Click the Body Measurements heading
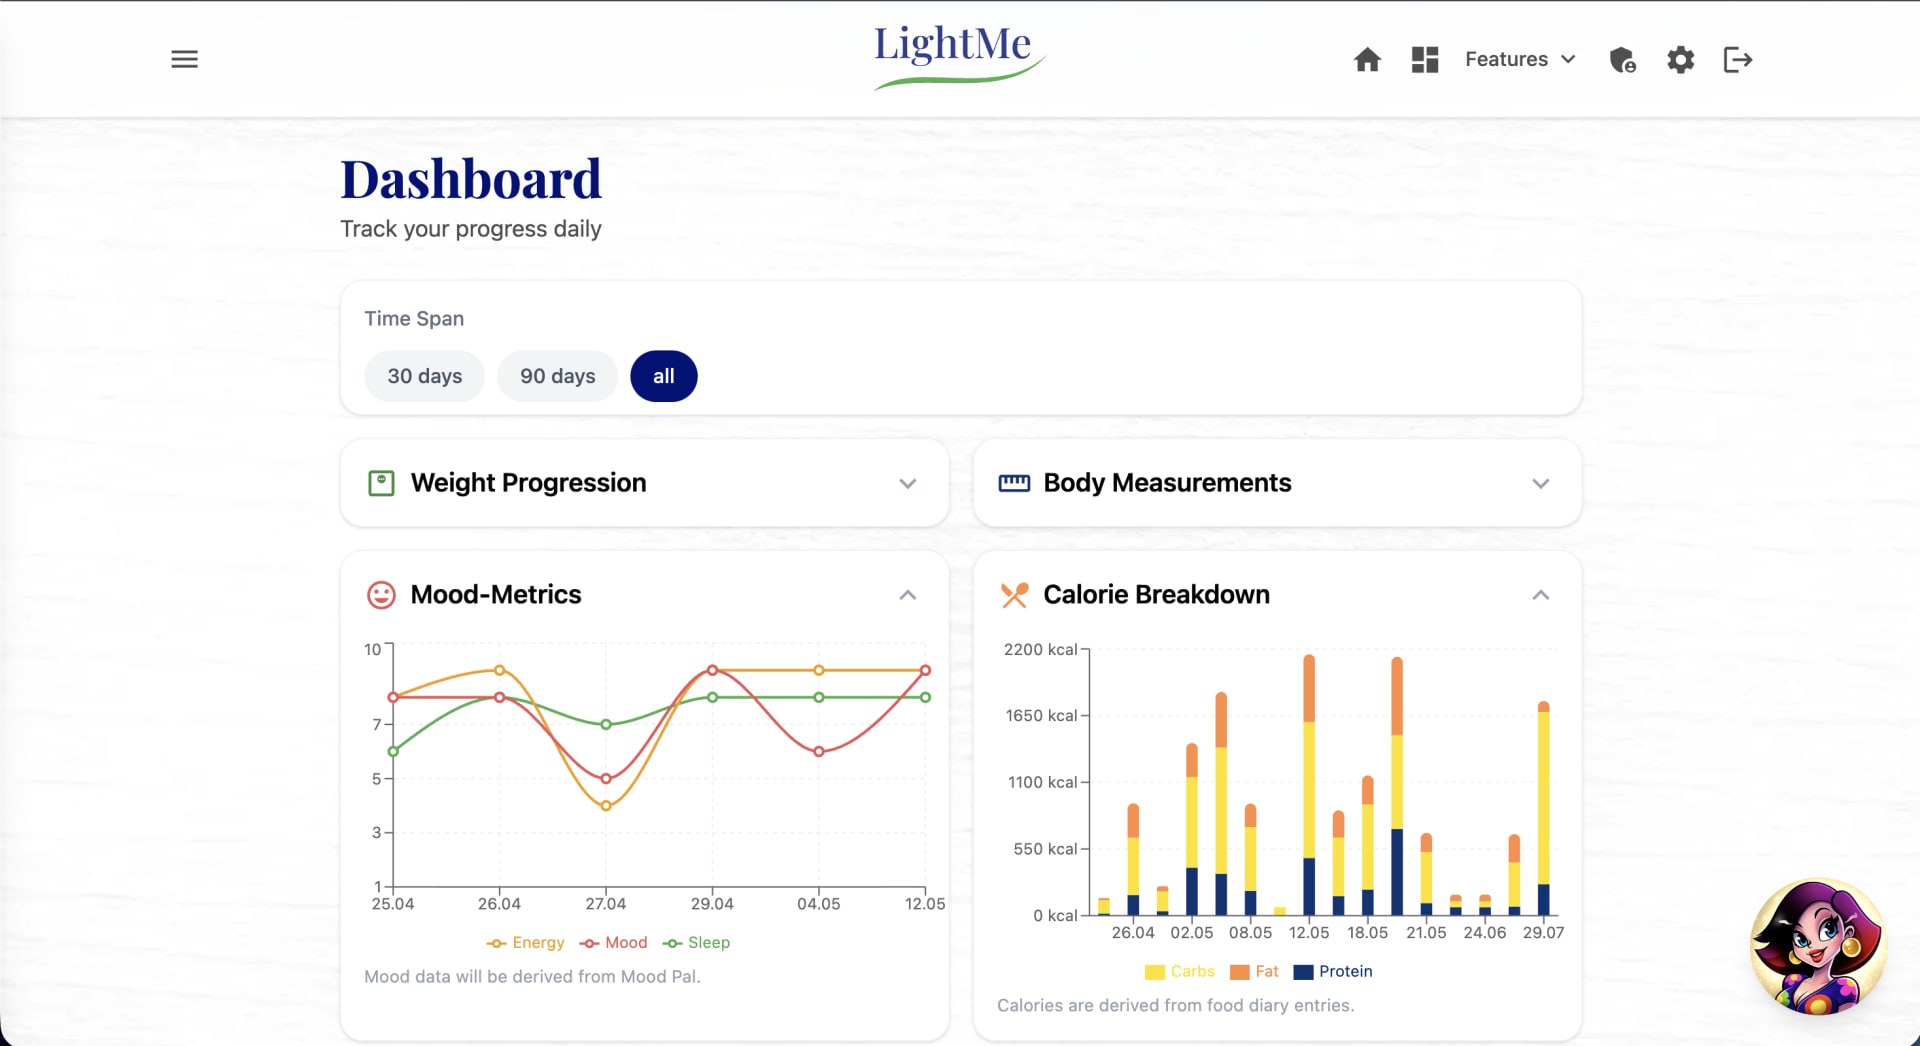 1167,483
